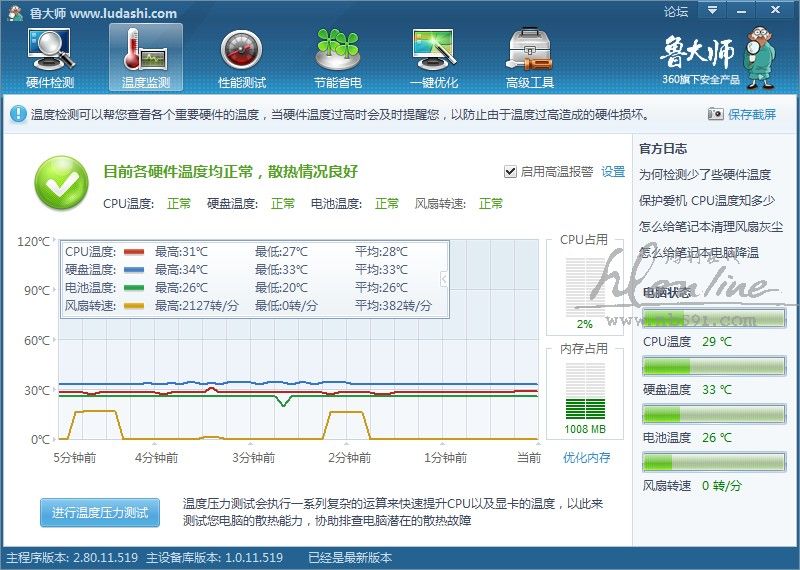Click the 官方日志 heading
The width and height of the screenshot is (800, 570).
[x=663, y=149]
